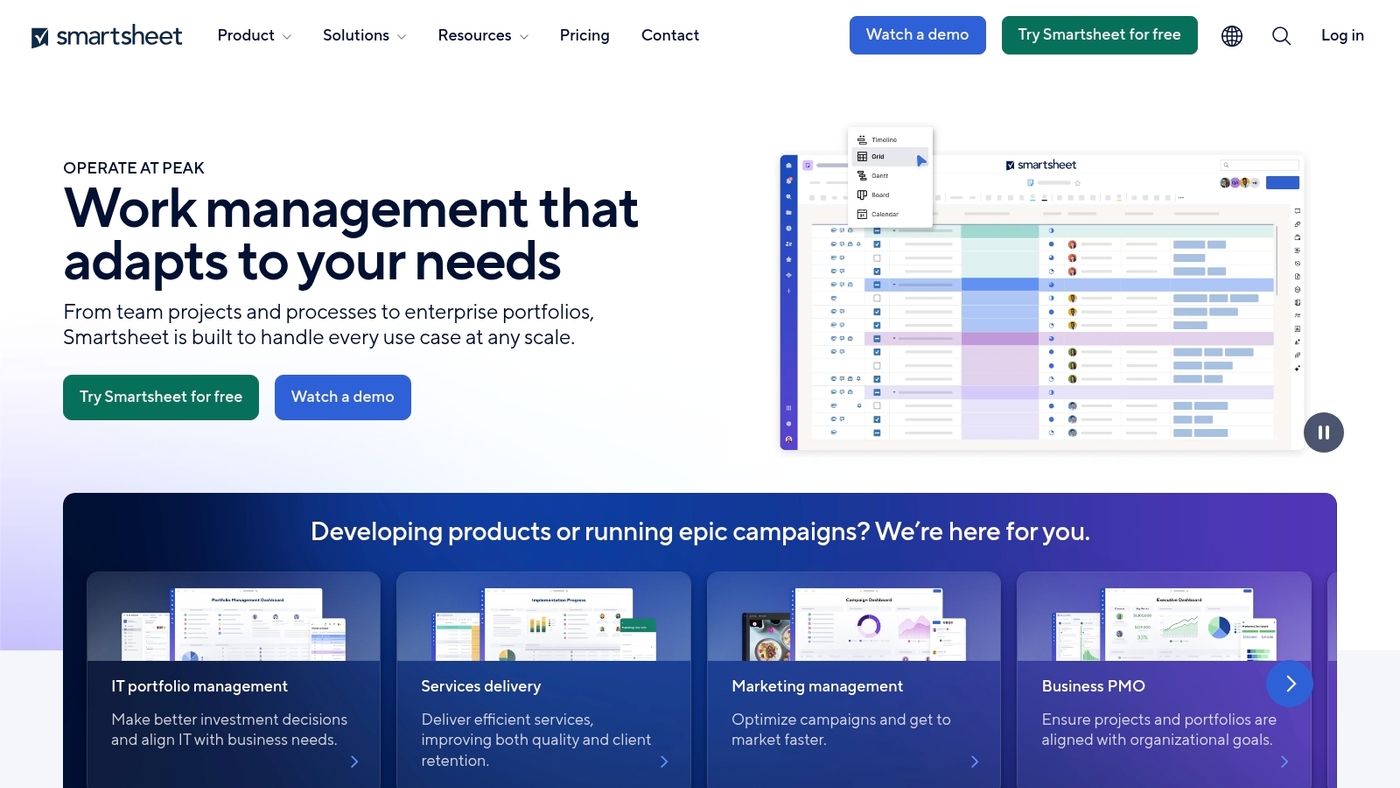
Task: Click the arrow on the IT portfolio management card
Action: click(x=354, y=762)
